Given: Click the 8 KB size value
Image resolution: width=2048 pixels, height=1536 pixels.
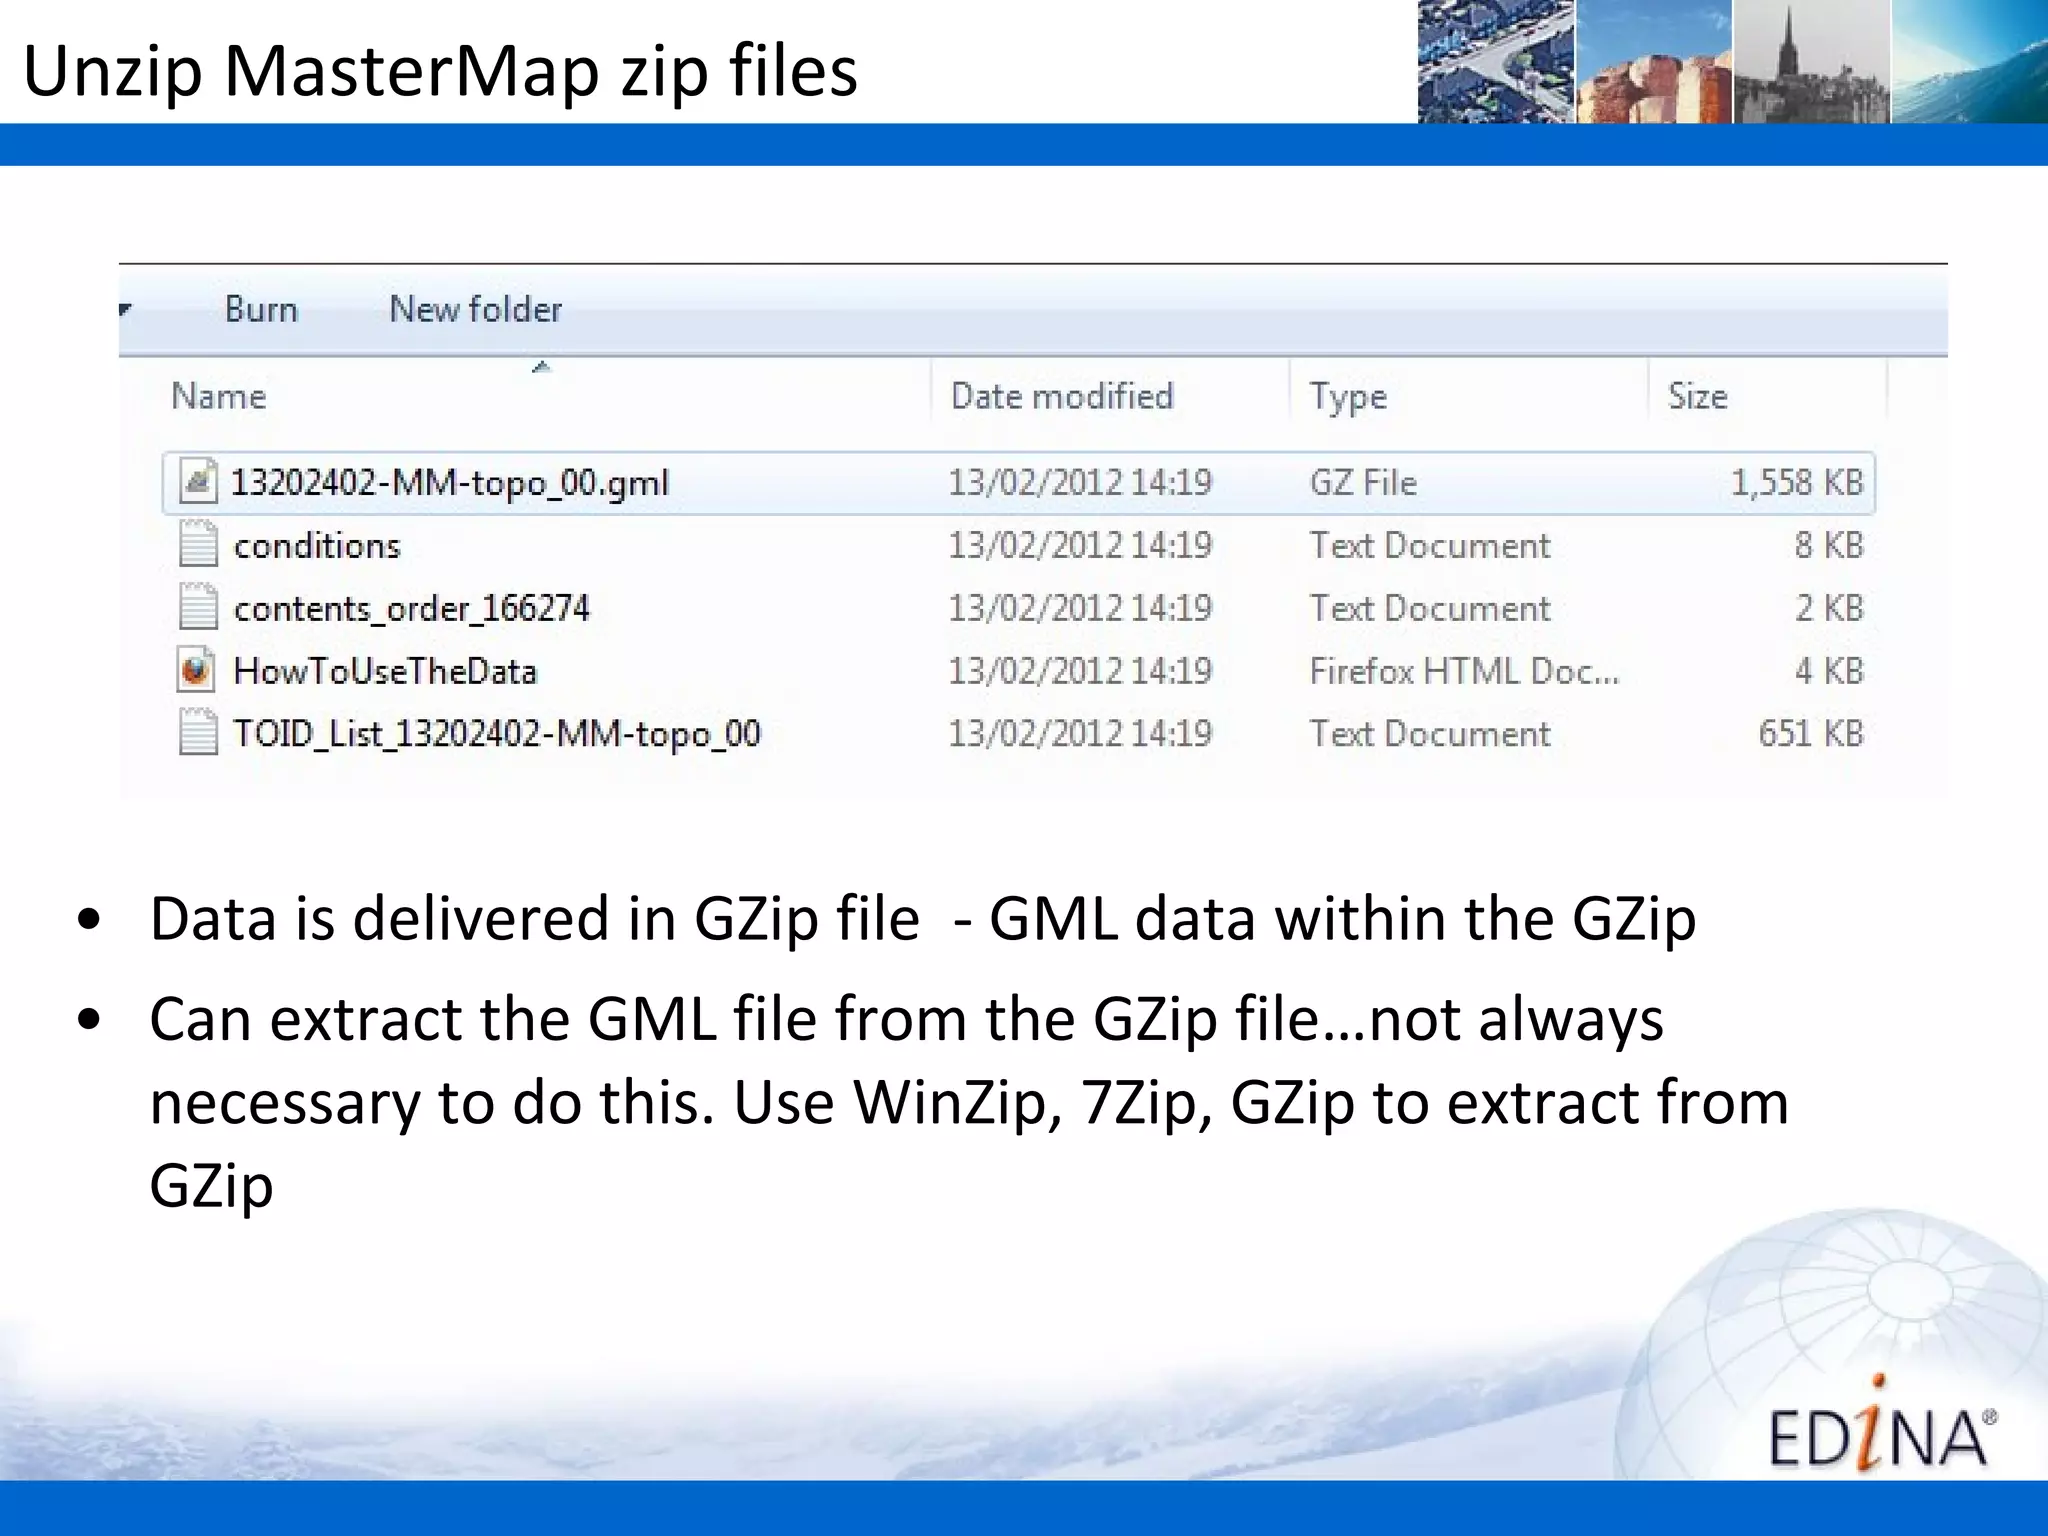Looking at the screenshot, I should (1829, 545).
